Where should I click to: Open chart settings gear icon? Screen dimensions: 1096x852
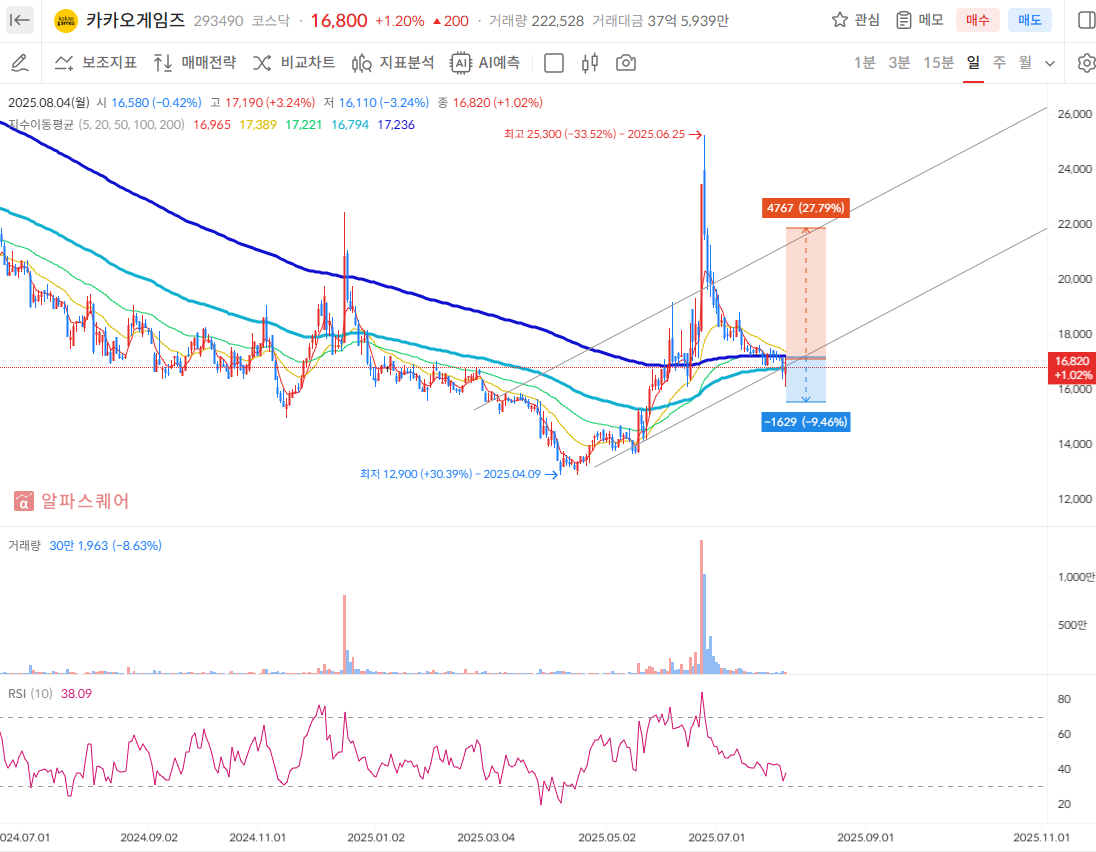(x=1086, y=63)
